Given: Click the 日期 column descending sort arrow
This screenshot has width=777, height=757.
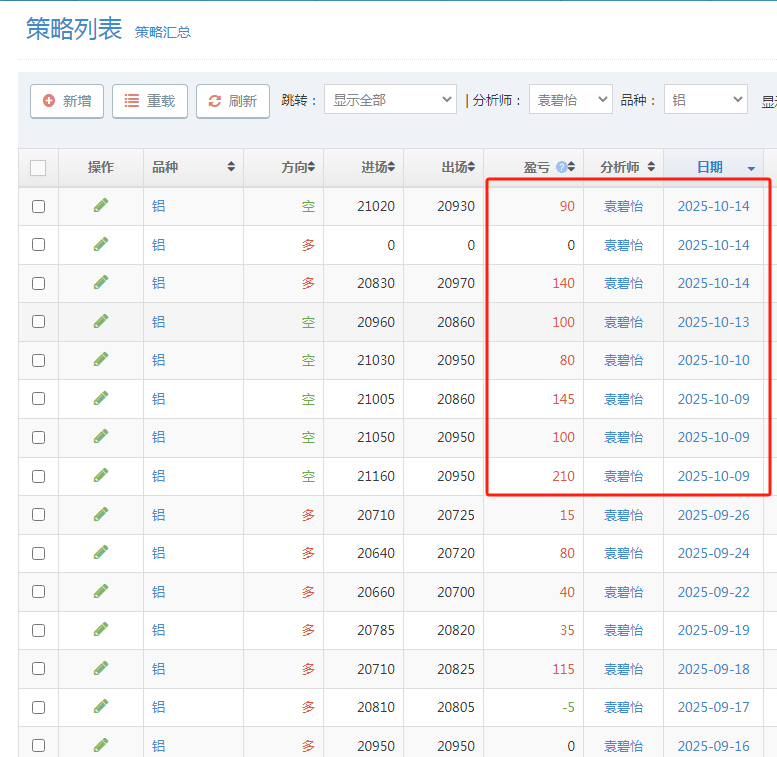Looking at the screenshot, I should (750, 168).
